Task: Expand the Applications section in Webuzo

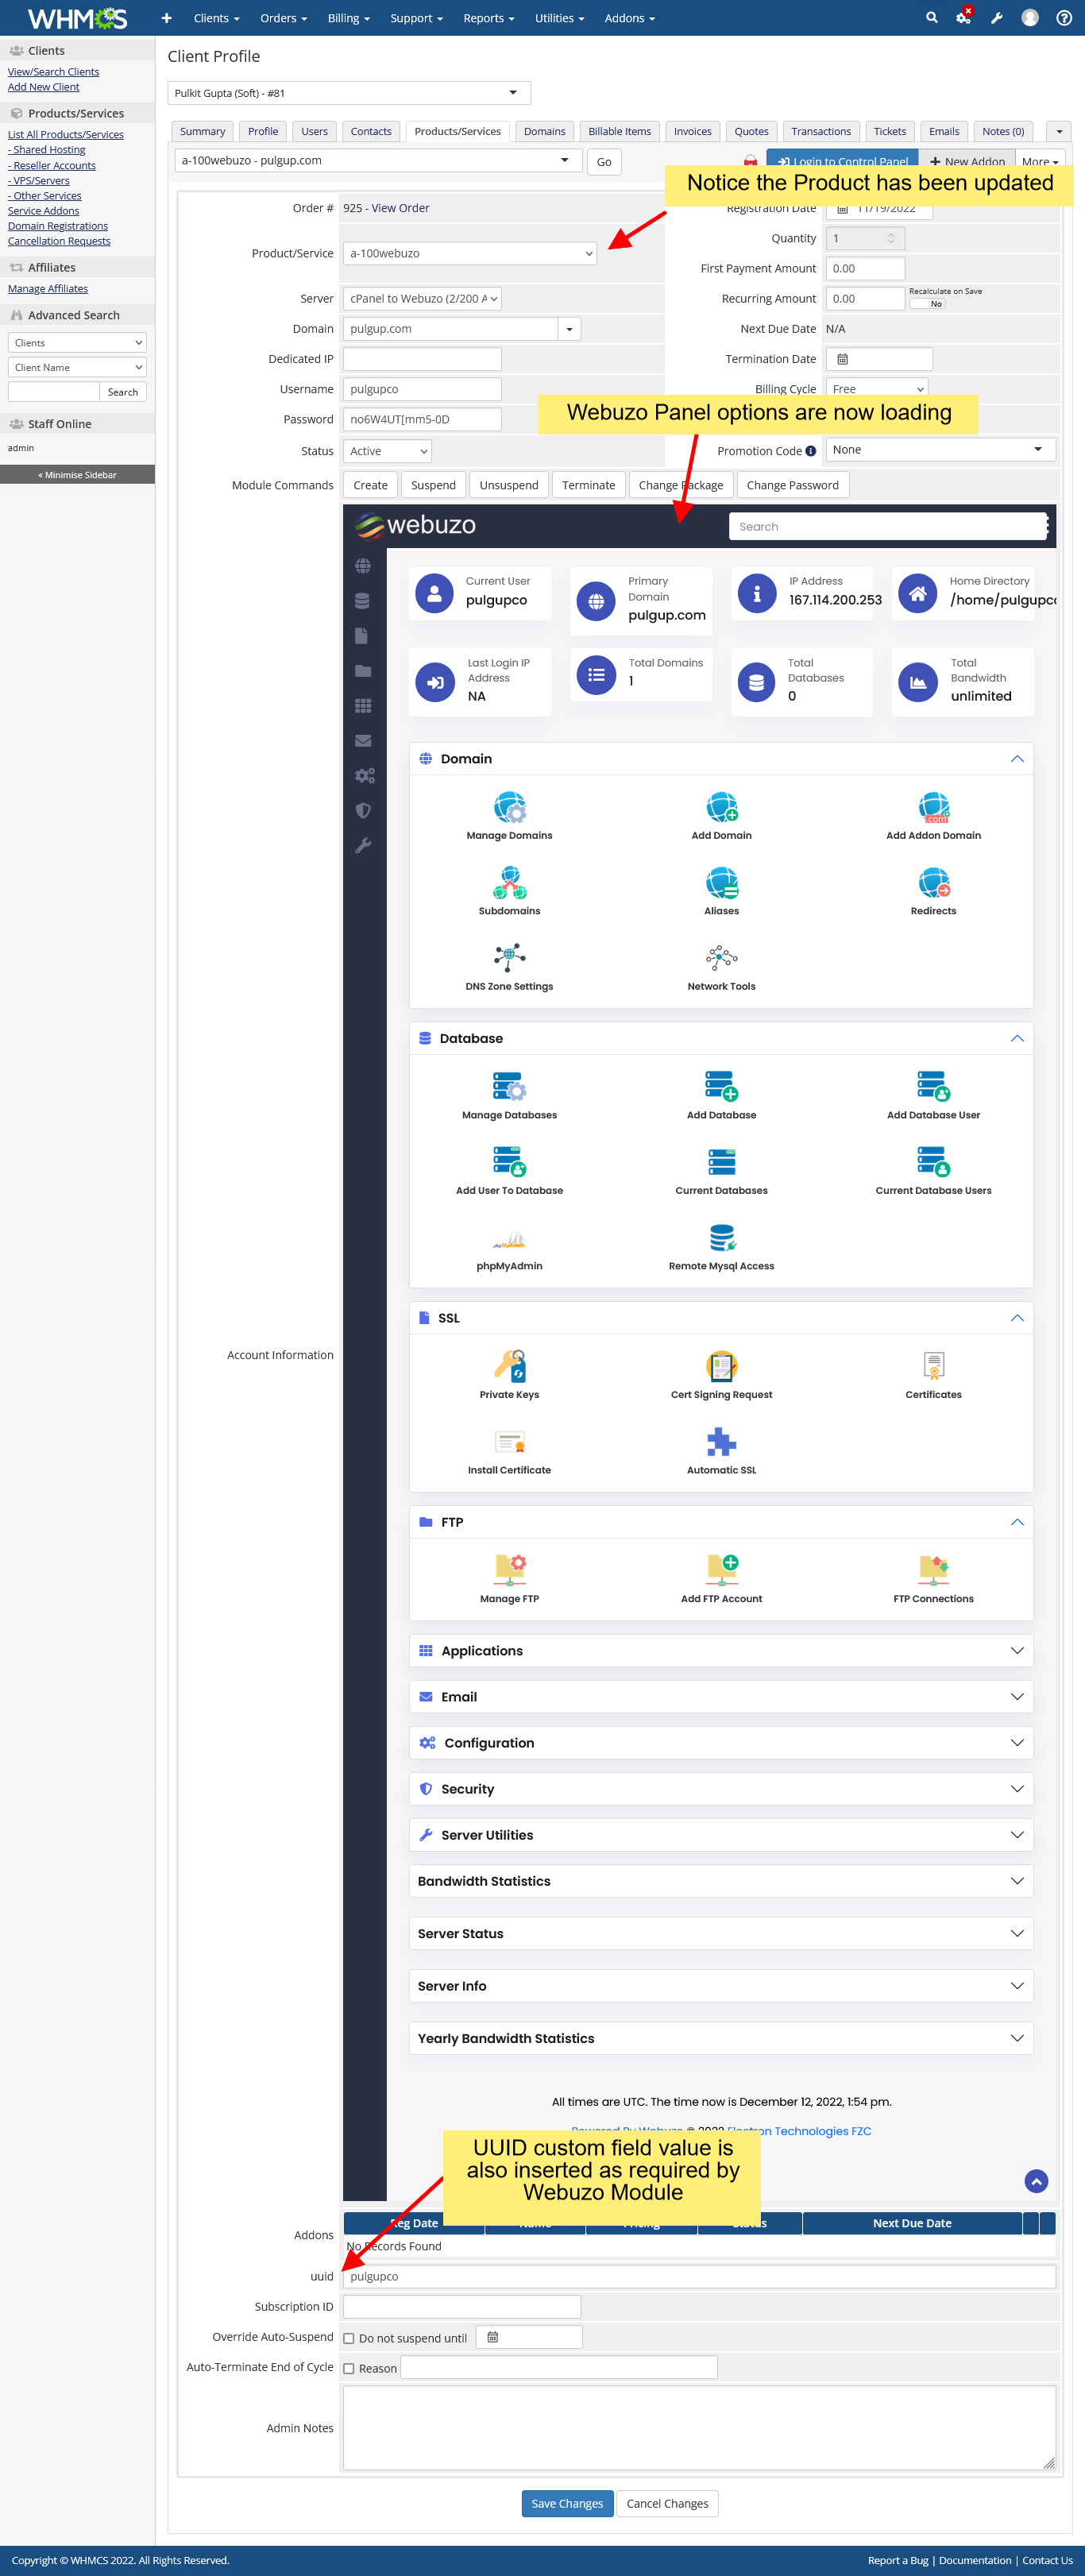Action: 720,1651
